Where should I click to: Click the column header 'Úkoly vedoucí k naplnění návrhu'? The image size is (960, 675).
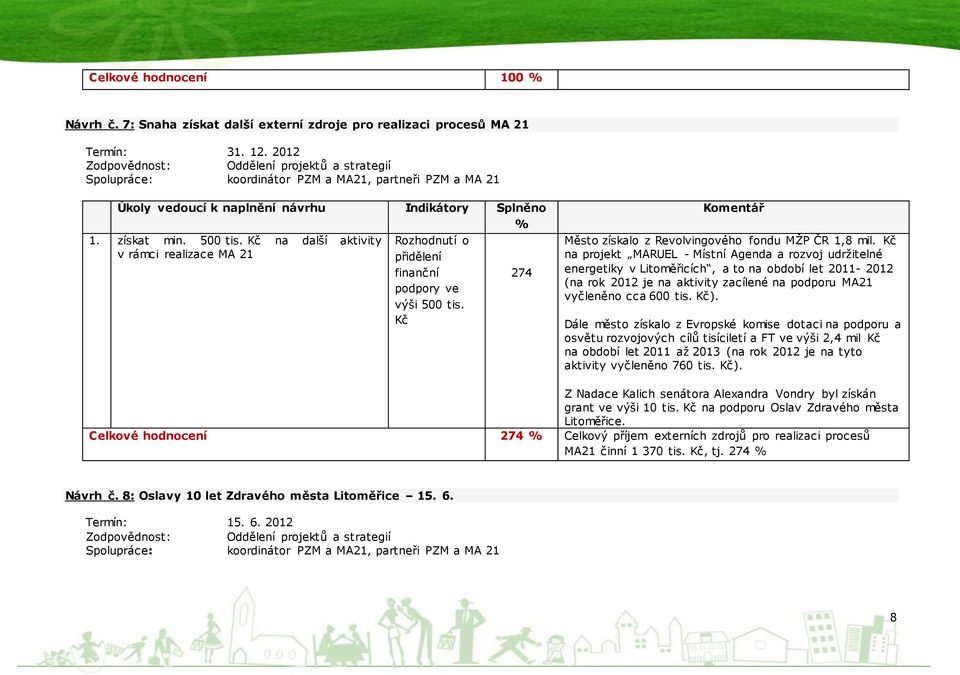(x=221, y=208)
